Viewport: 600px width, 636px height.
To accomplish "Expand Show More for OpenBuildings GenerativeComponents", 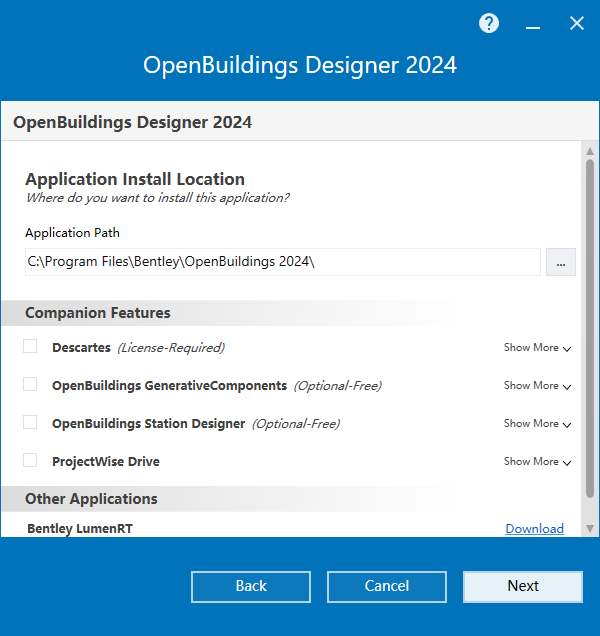I will tap(537, 386).
